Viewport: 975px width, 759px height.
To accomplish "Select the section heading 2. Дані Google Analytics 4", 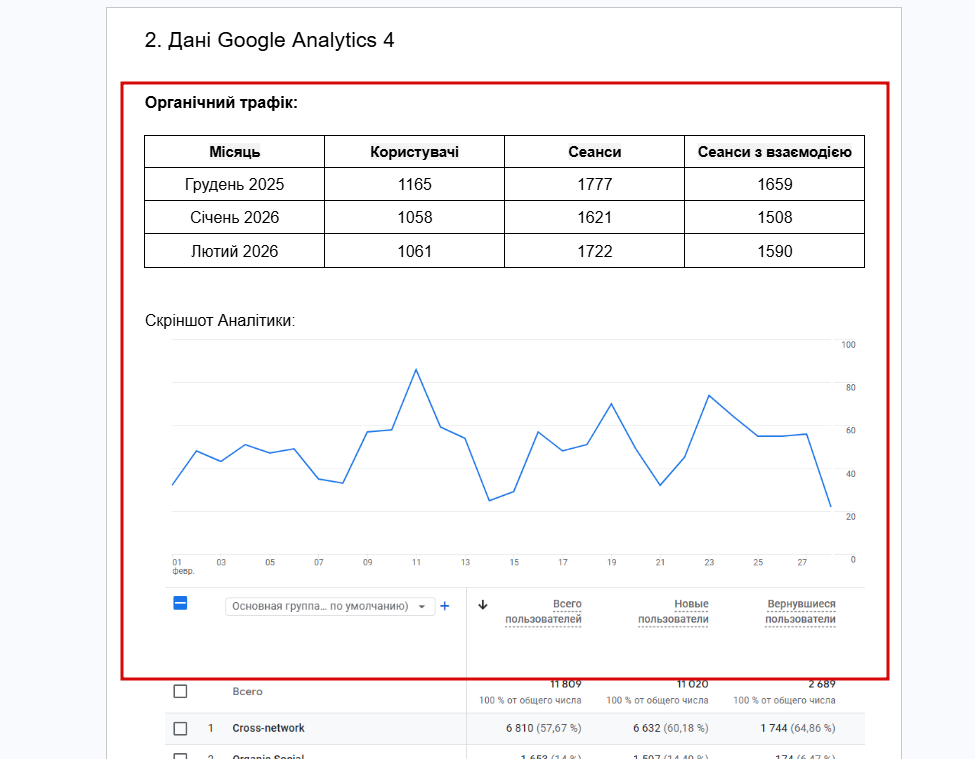I will (x=269, y=40).
